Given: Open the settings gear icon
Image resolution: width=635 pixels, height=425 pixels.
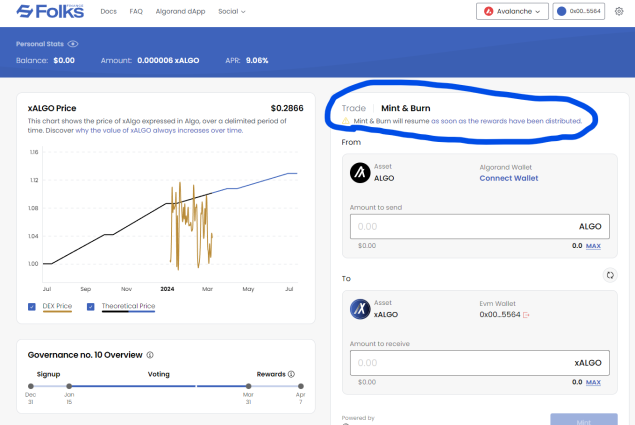Looking at the screenshot, I should tap(619, 11).
